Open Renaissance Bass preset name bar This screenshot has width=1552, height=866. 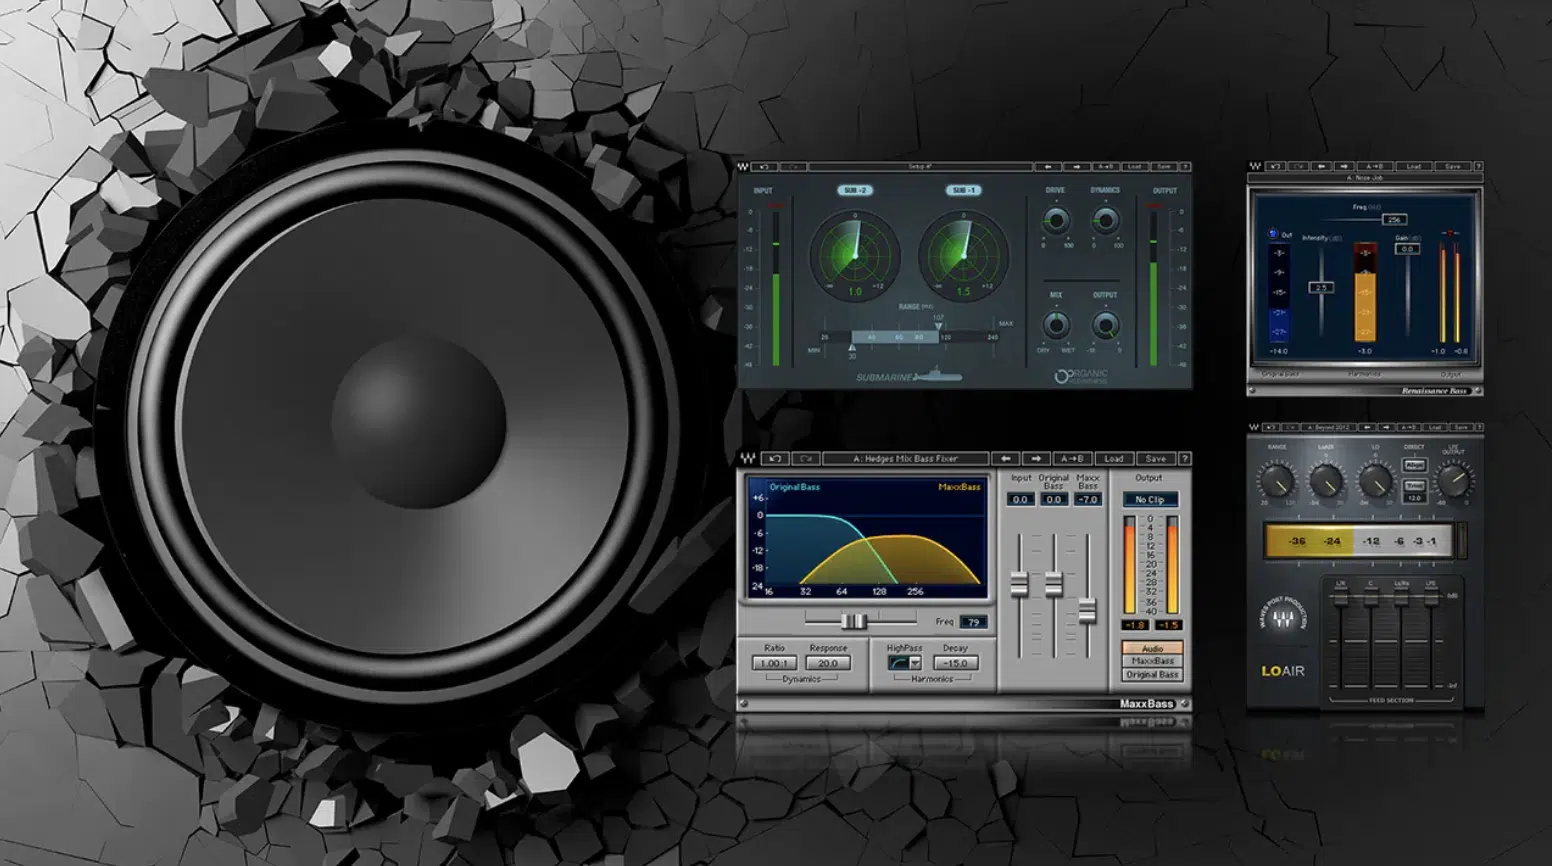pyautogui.click(x=1365, y=178)
